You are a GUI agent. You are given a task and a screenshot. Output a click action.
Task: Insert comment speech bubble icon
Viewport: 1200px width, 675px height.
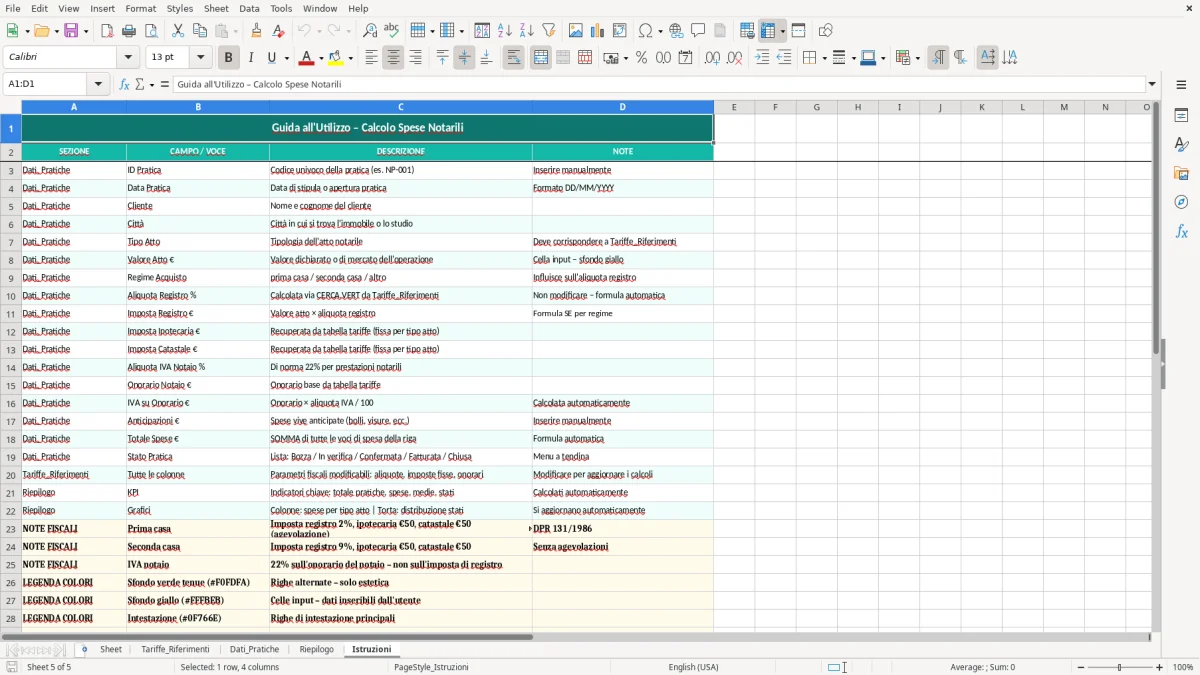point(698,31)
